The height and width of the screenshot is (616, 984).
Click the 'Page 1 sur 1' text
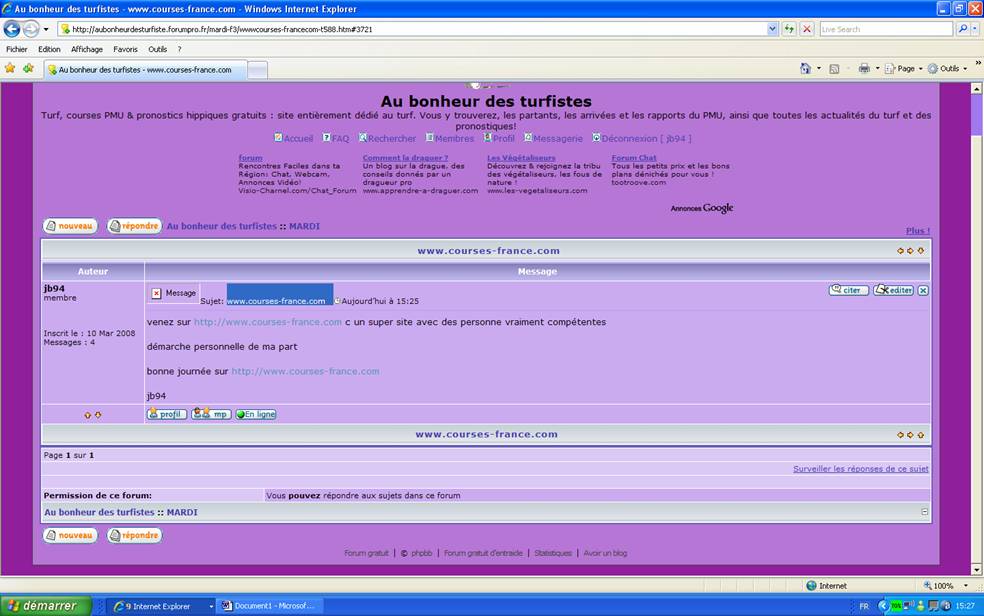[x=69, y=455]
